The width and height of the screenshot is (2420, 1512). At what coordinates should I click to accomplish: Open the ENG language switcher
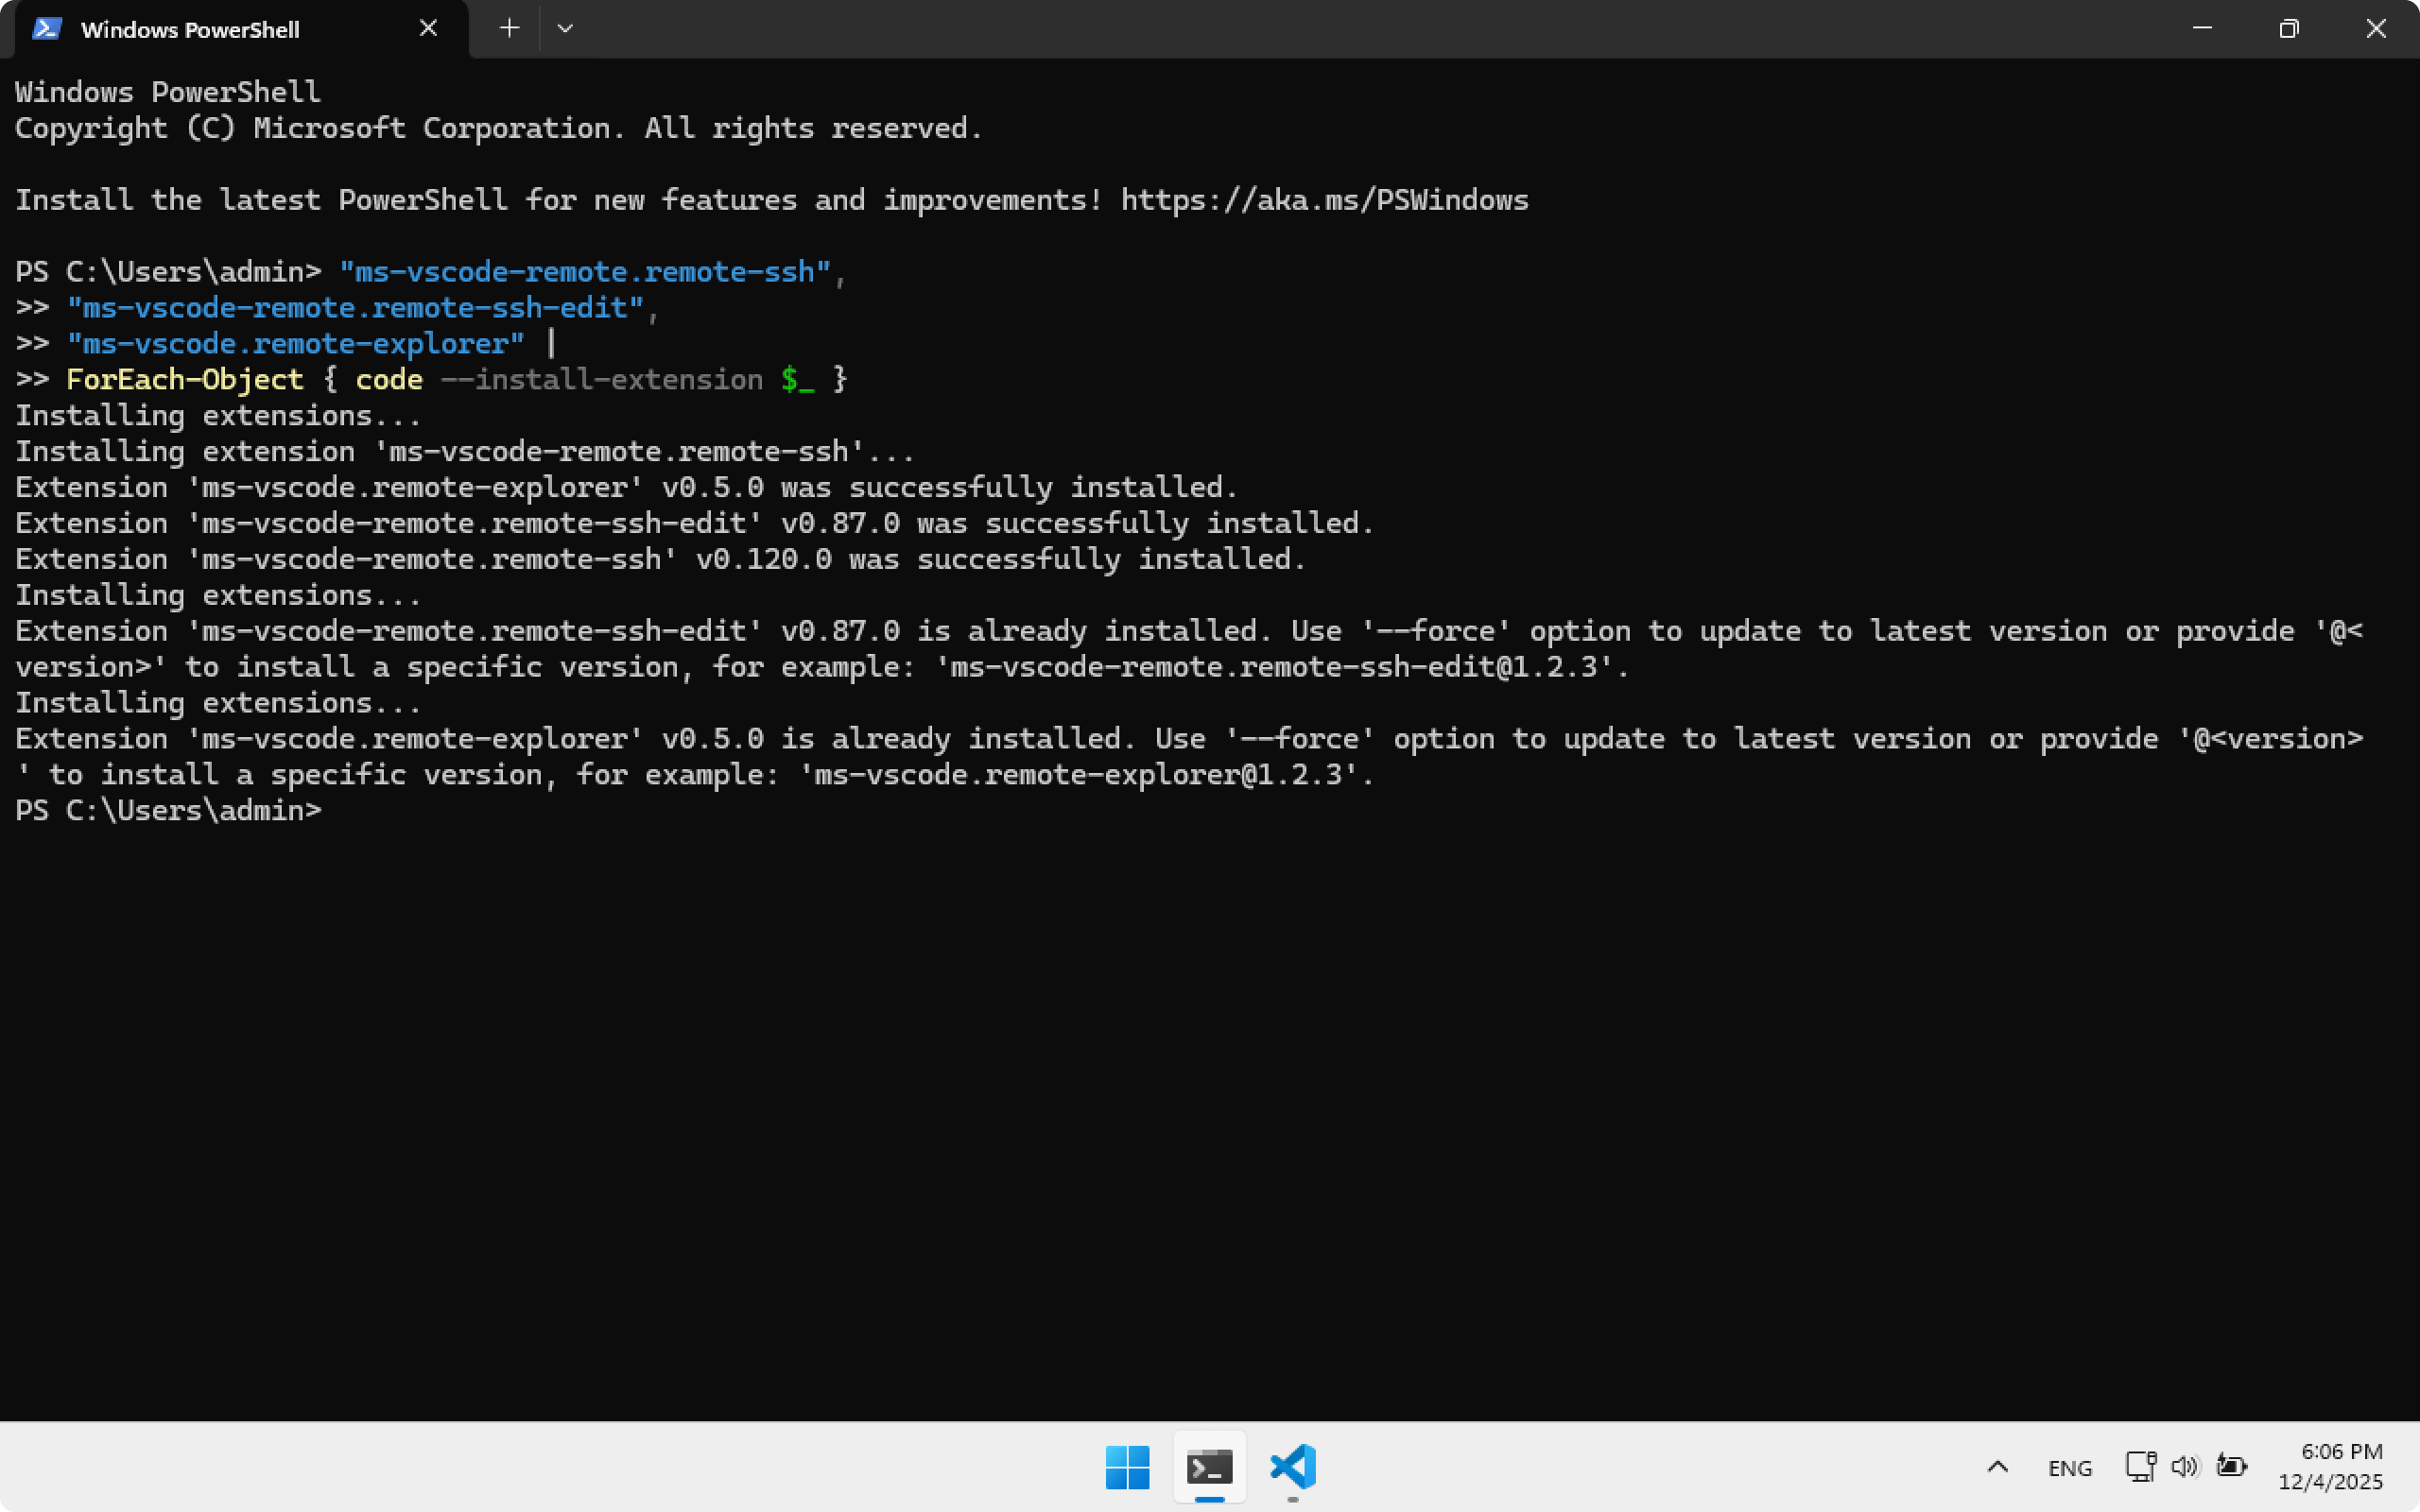tap(2069, 1468)
